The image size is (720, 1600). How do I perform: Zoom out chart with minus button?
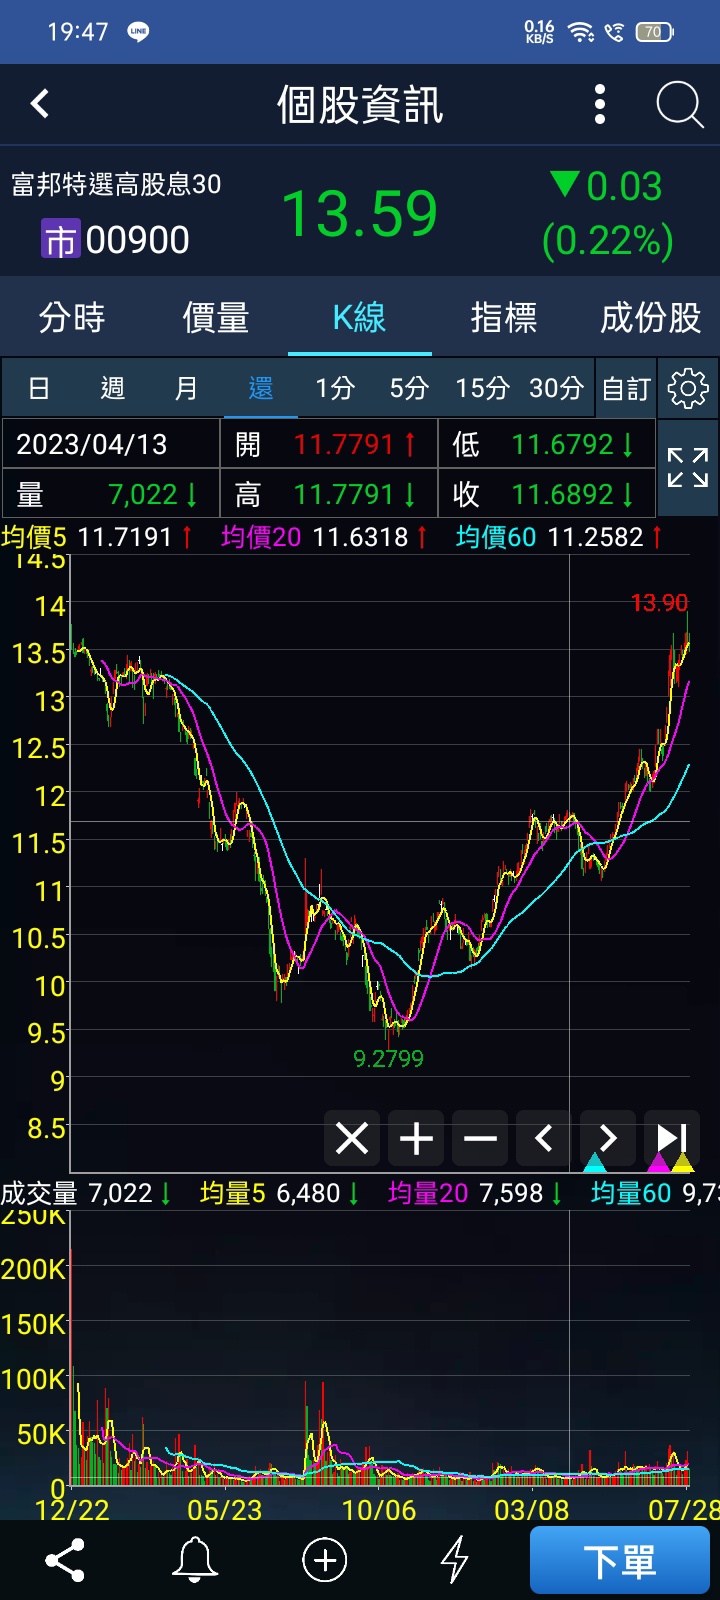coord(480,1138)
